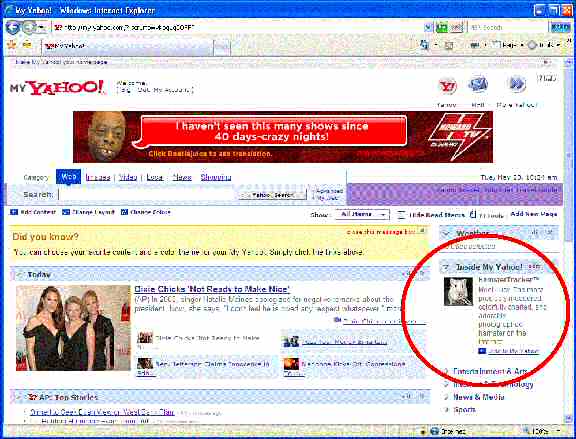The image size is (576, 439).
Task: Open the recent pages arrow beside Forward
Action: pyautogui.click(x=42, y=28)
